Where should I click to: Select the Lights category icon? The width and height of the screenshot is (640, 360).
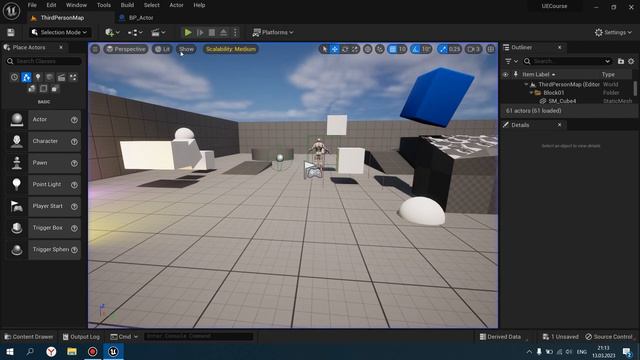(38, 77)
